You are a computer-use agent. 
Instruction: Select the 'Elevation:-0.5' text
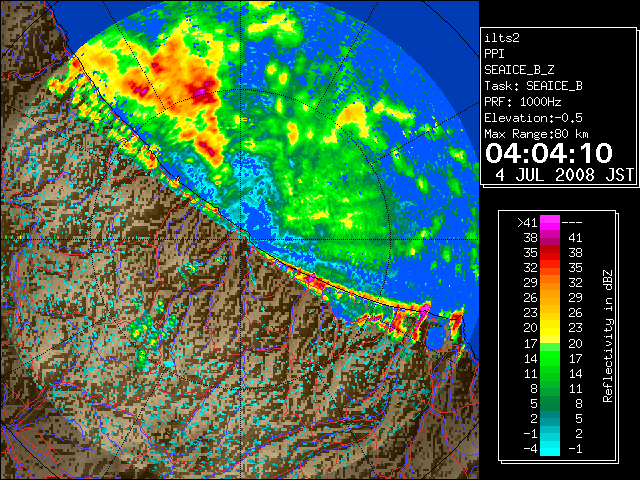pyautogui.click(x=533, y=118)
